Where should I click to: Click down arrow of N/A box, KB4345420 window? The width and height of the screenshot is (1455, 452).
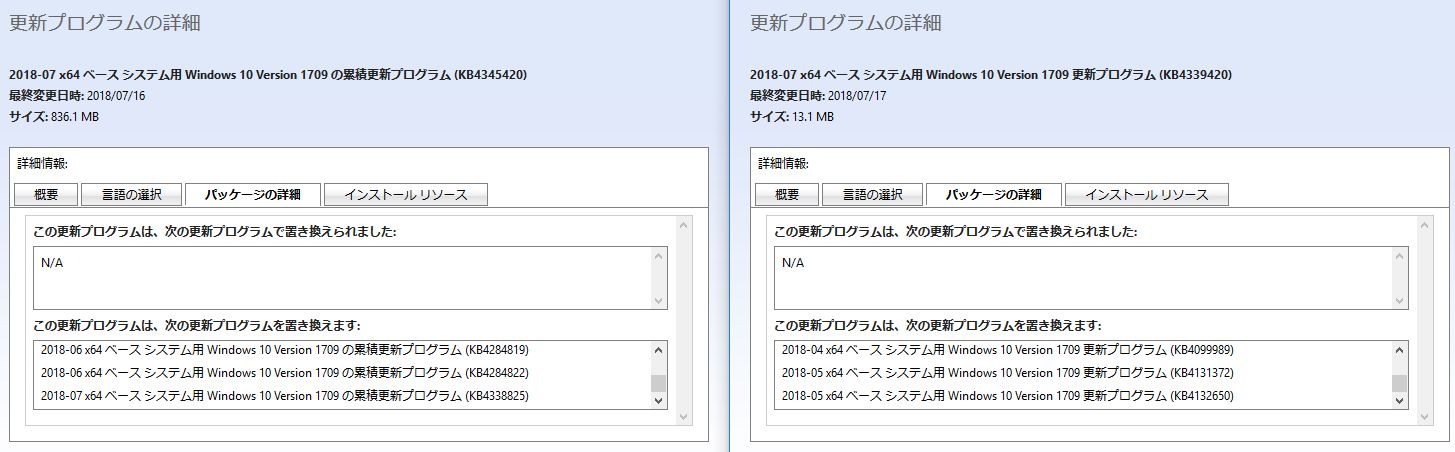click(659, 301)
